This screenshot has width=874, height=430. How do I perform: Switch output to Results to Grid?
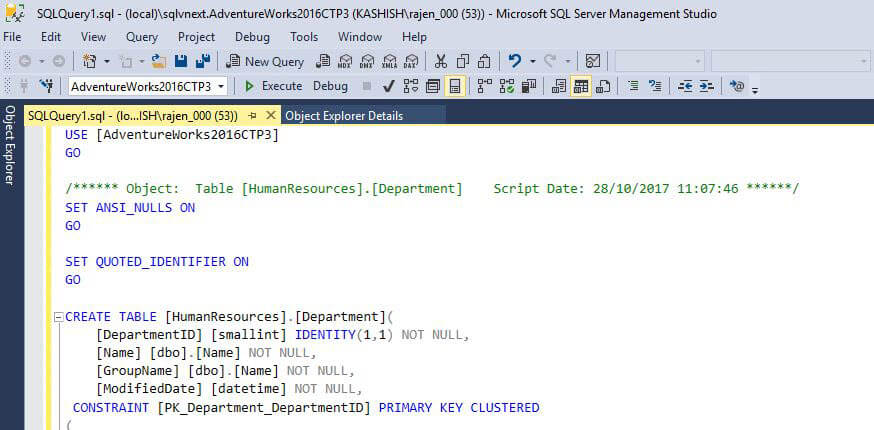(x=581, y=86)
